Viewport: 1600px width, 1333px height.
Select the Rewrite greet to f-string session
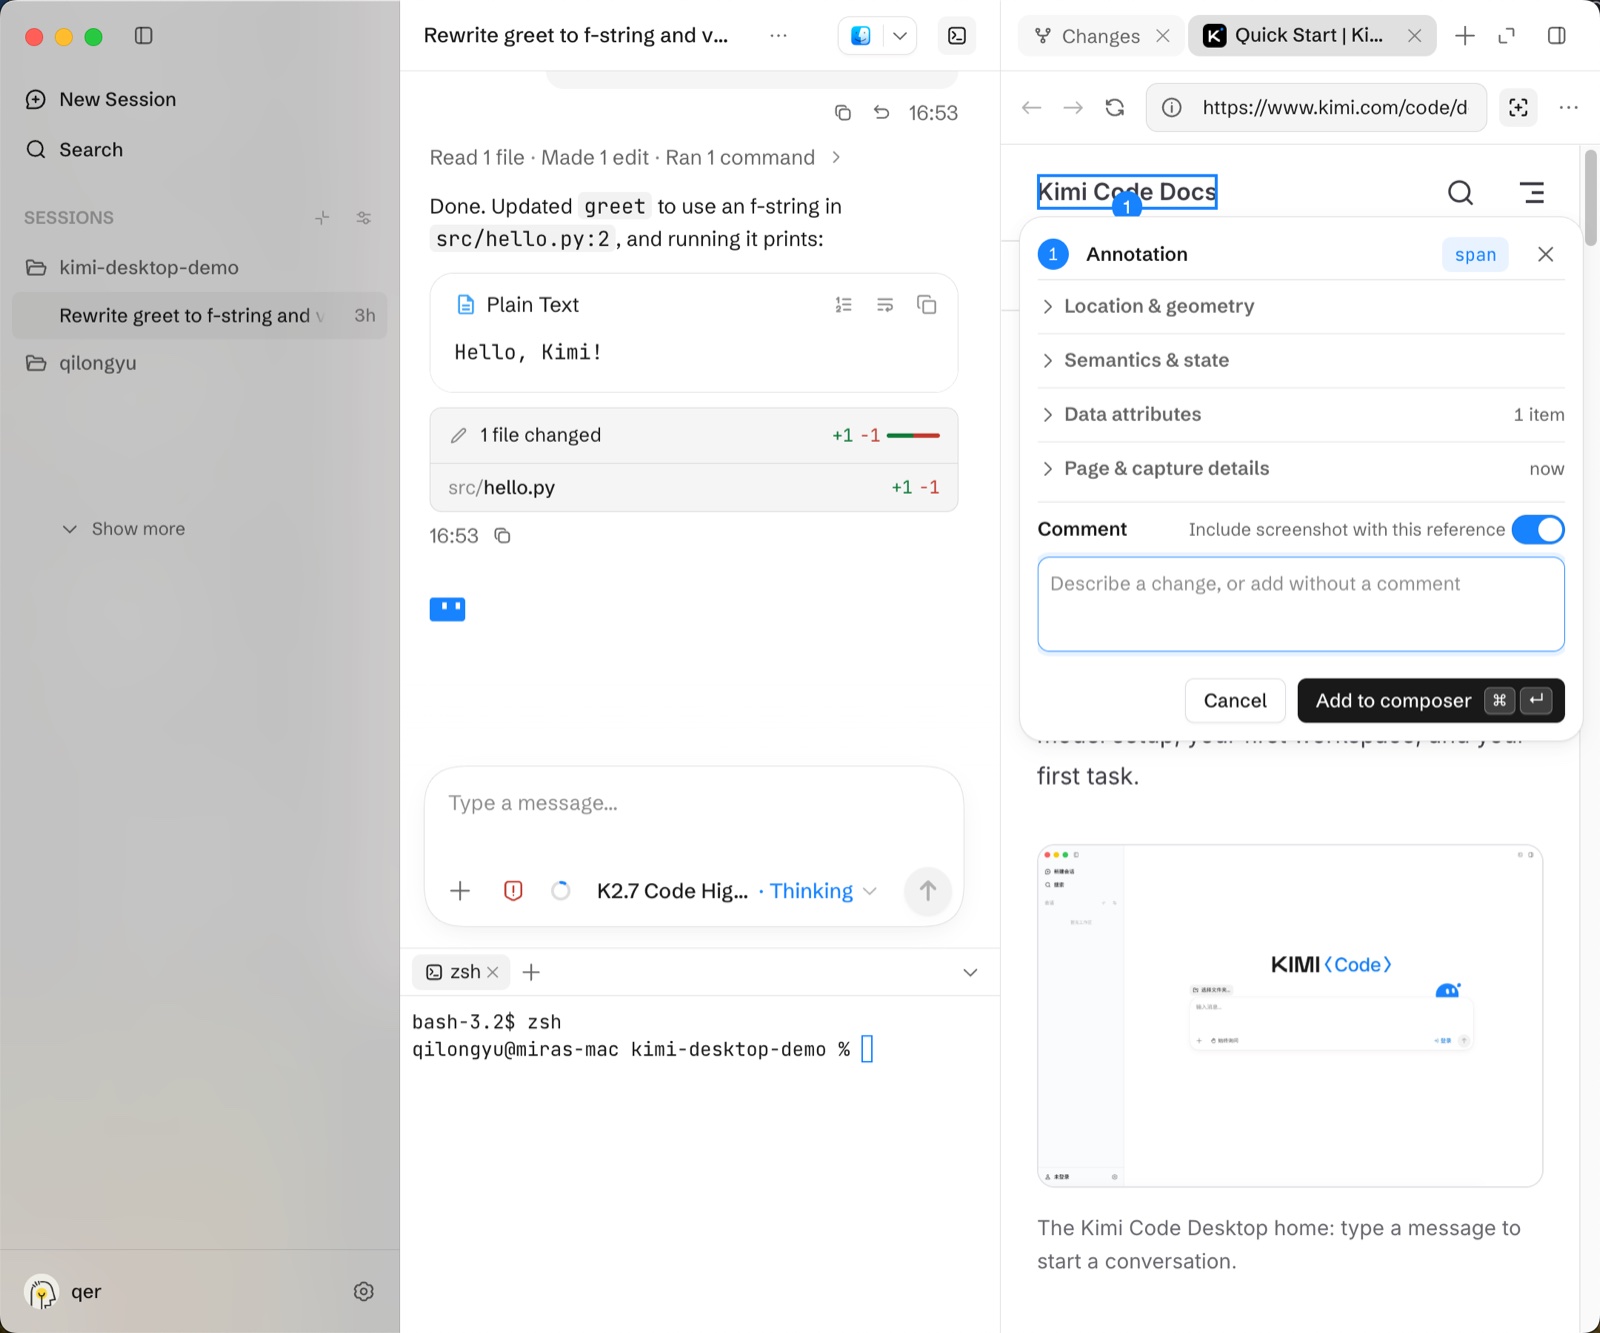click(x=199, y=315)
